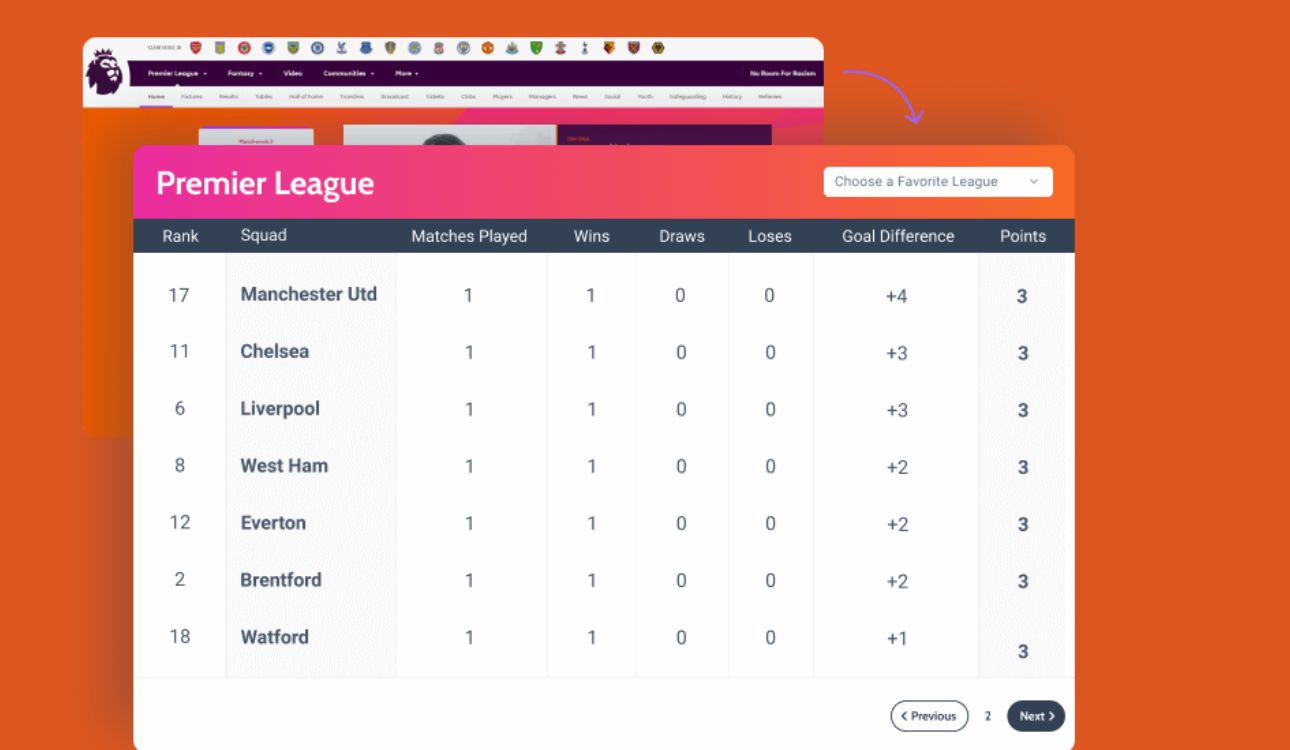
Task: Sort table by Points column header
Action: click(1023, 236)
